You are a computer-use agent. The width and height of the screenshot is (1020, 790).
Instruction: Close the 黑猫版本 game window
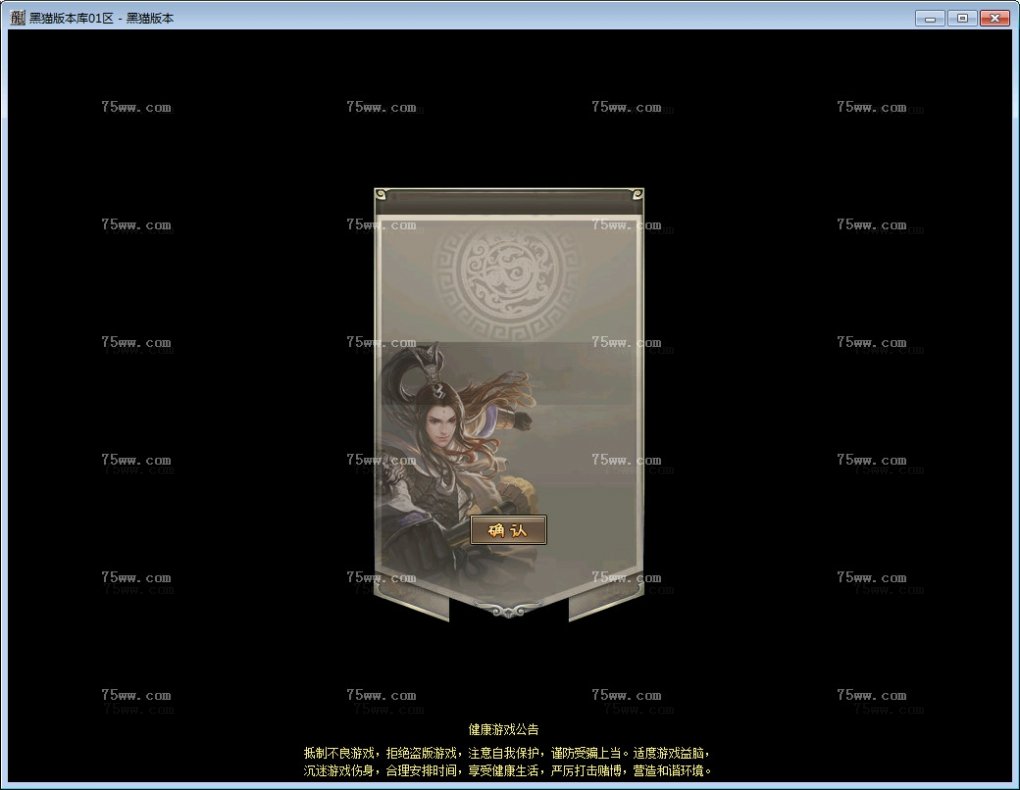(x=995, y=18)
